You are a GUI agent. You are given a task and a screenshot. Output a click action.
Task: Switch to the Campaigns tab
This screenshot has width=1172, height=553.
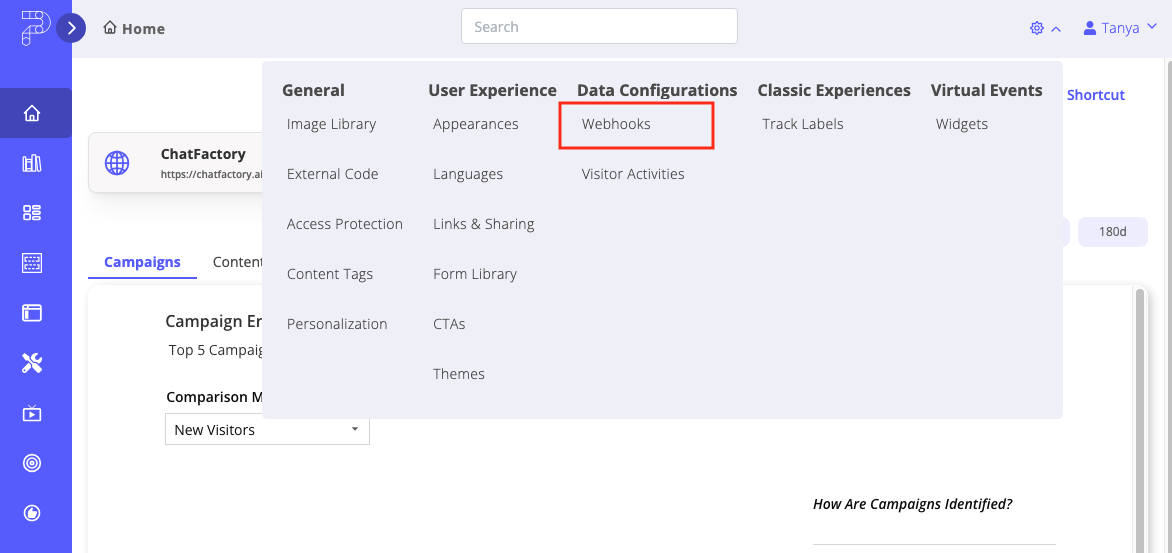click(x=142, y=262)
